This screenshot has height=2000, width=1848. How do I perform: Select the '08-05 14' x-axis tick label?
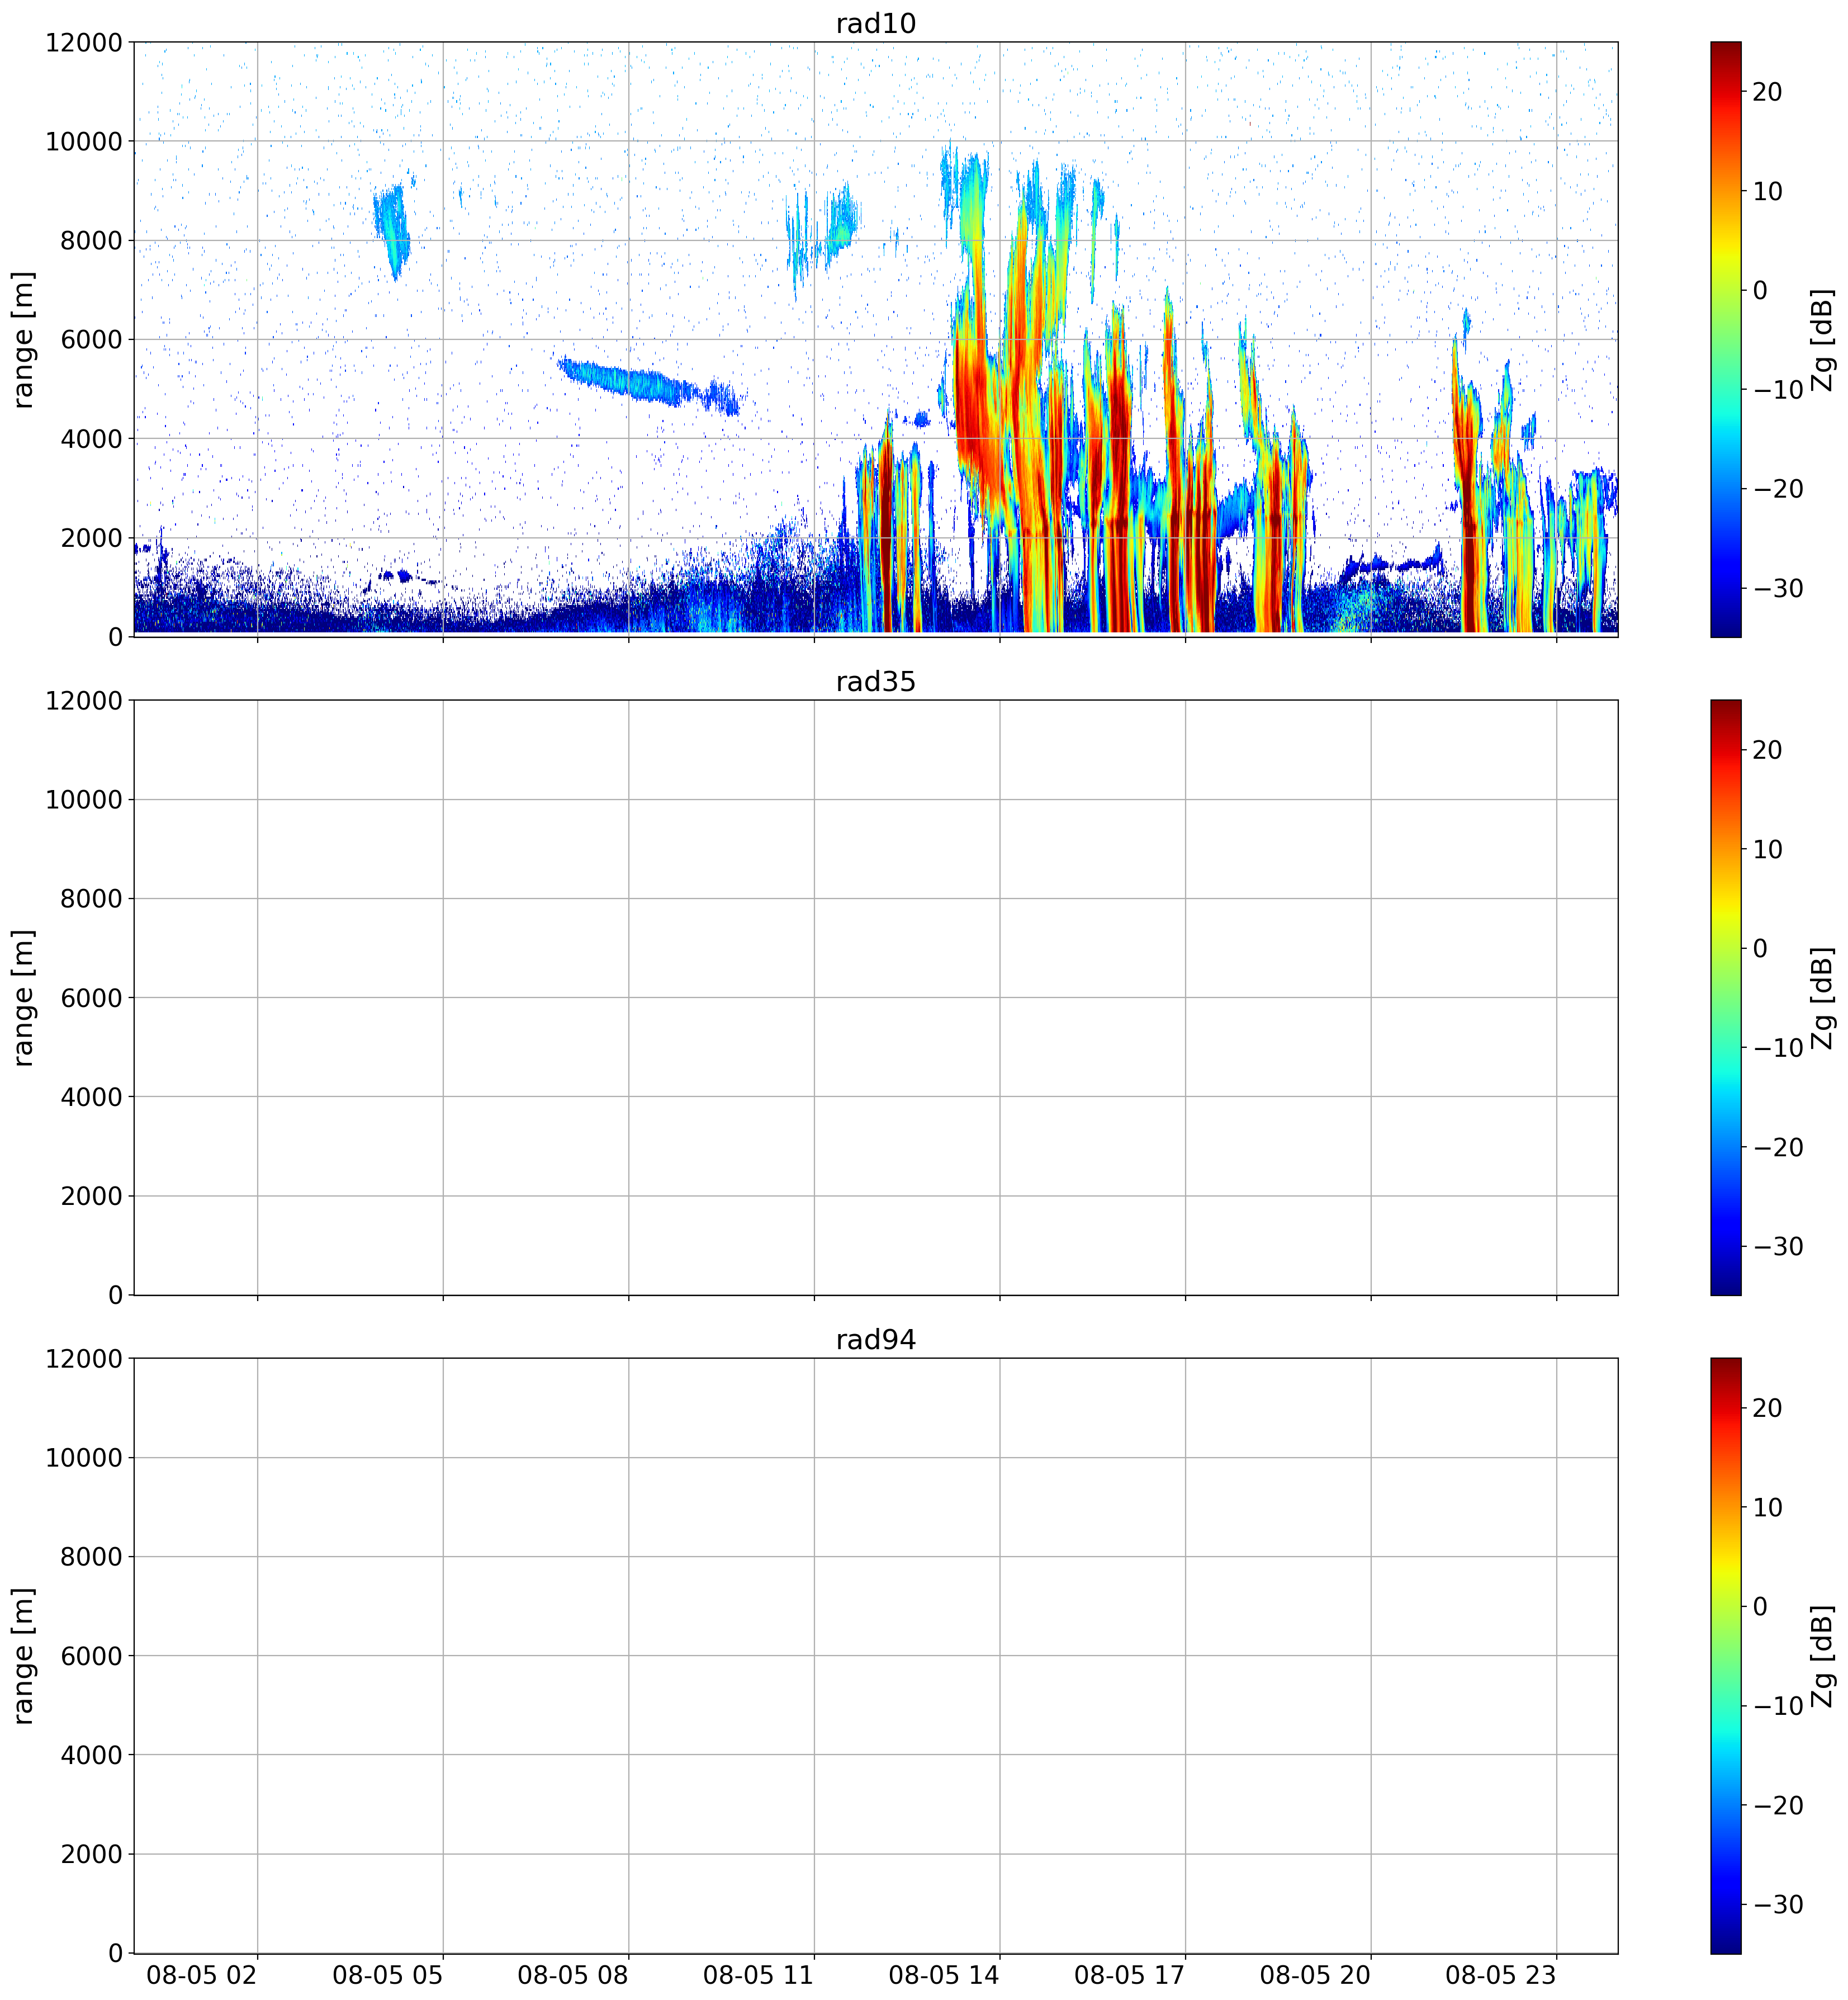944,1975
